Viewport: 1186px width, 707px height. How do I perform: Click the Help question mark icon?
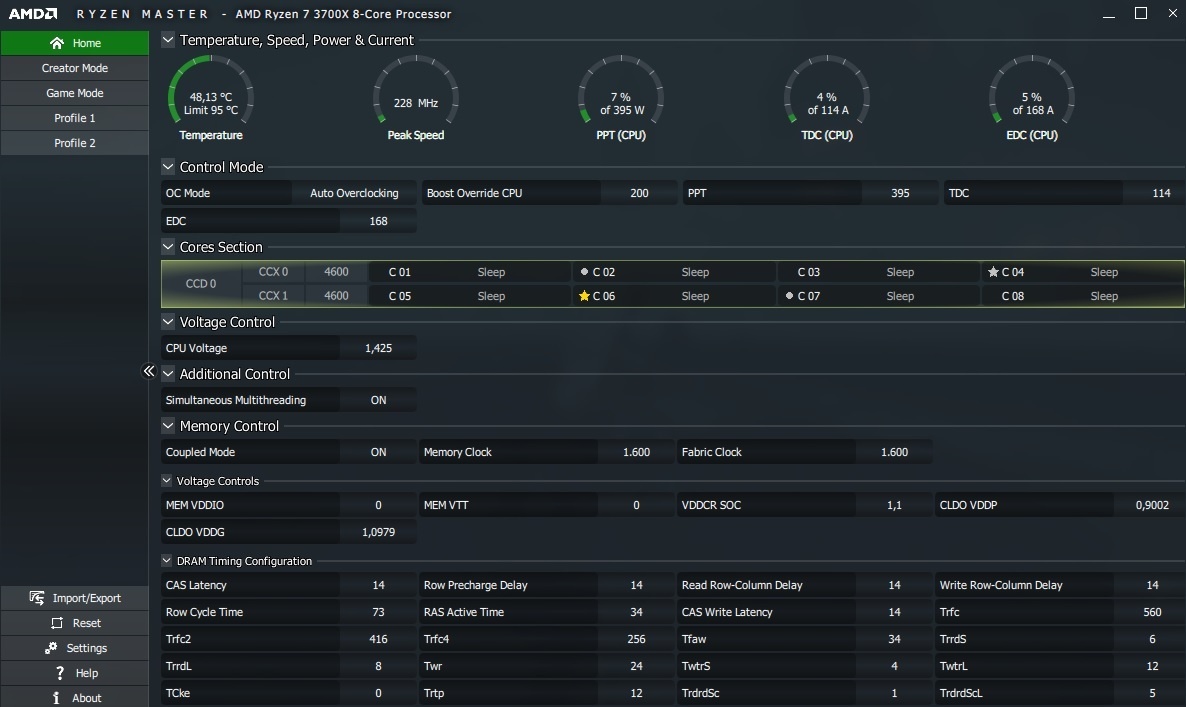[x=60, y=673]
